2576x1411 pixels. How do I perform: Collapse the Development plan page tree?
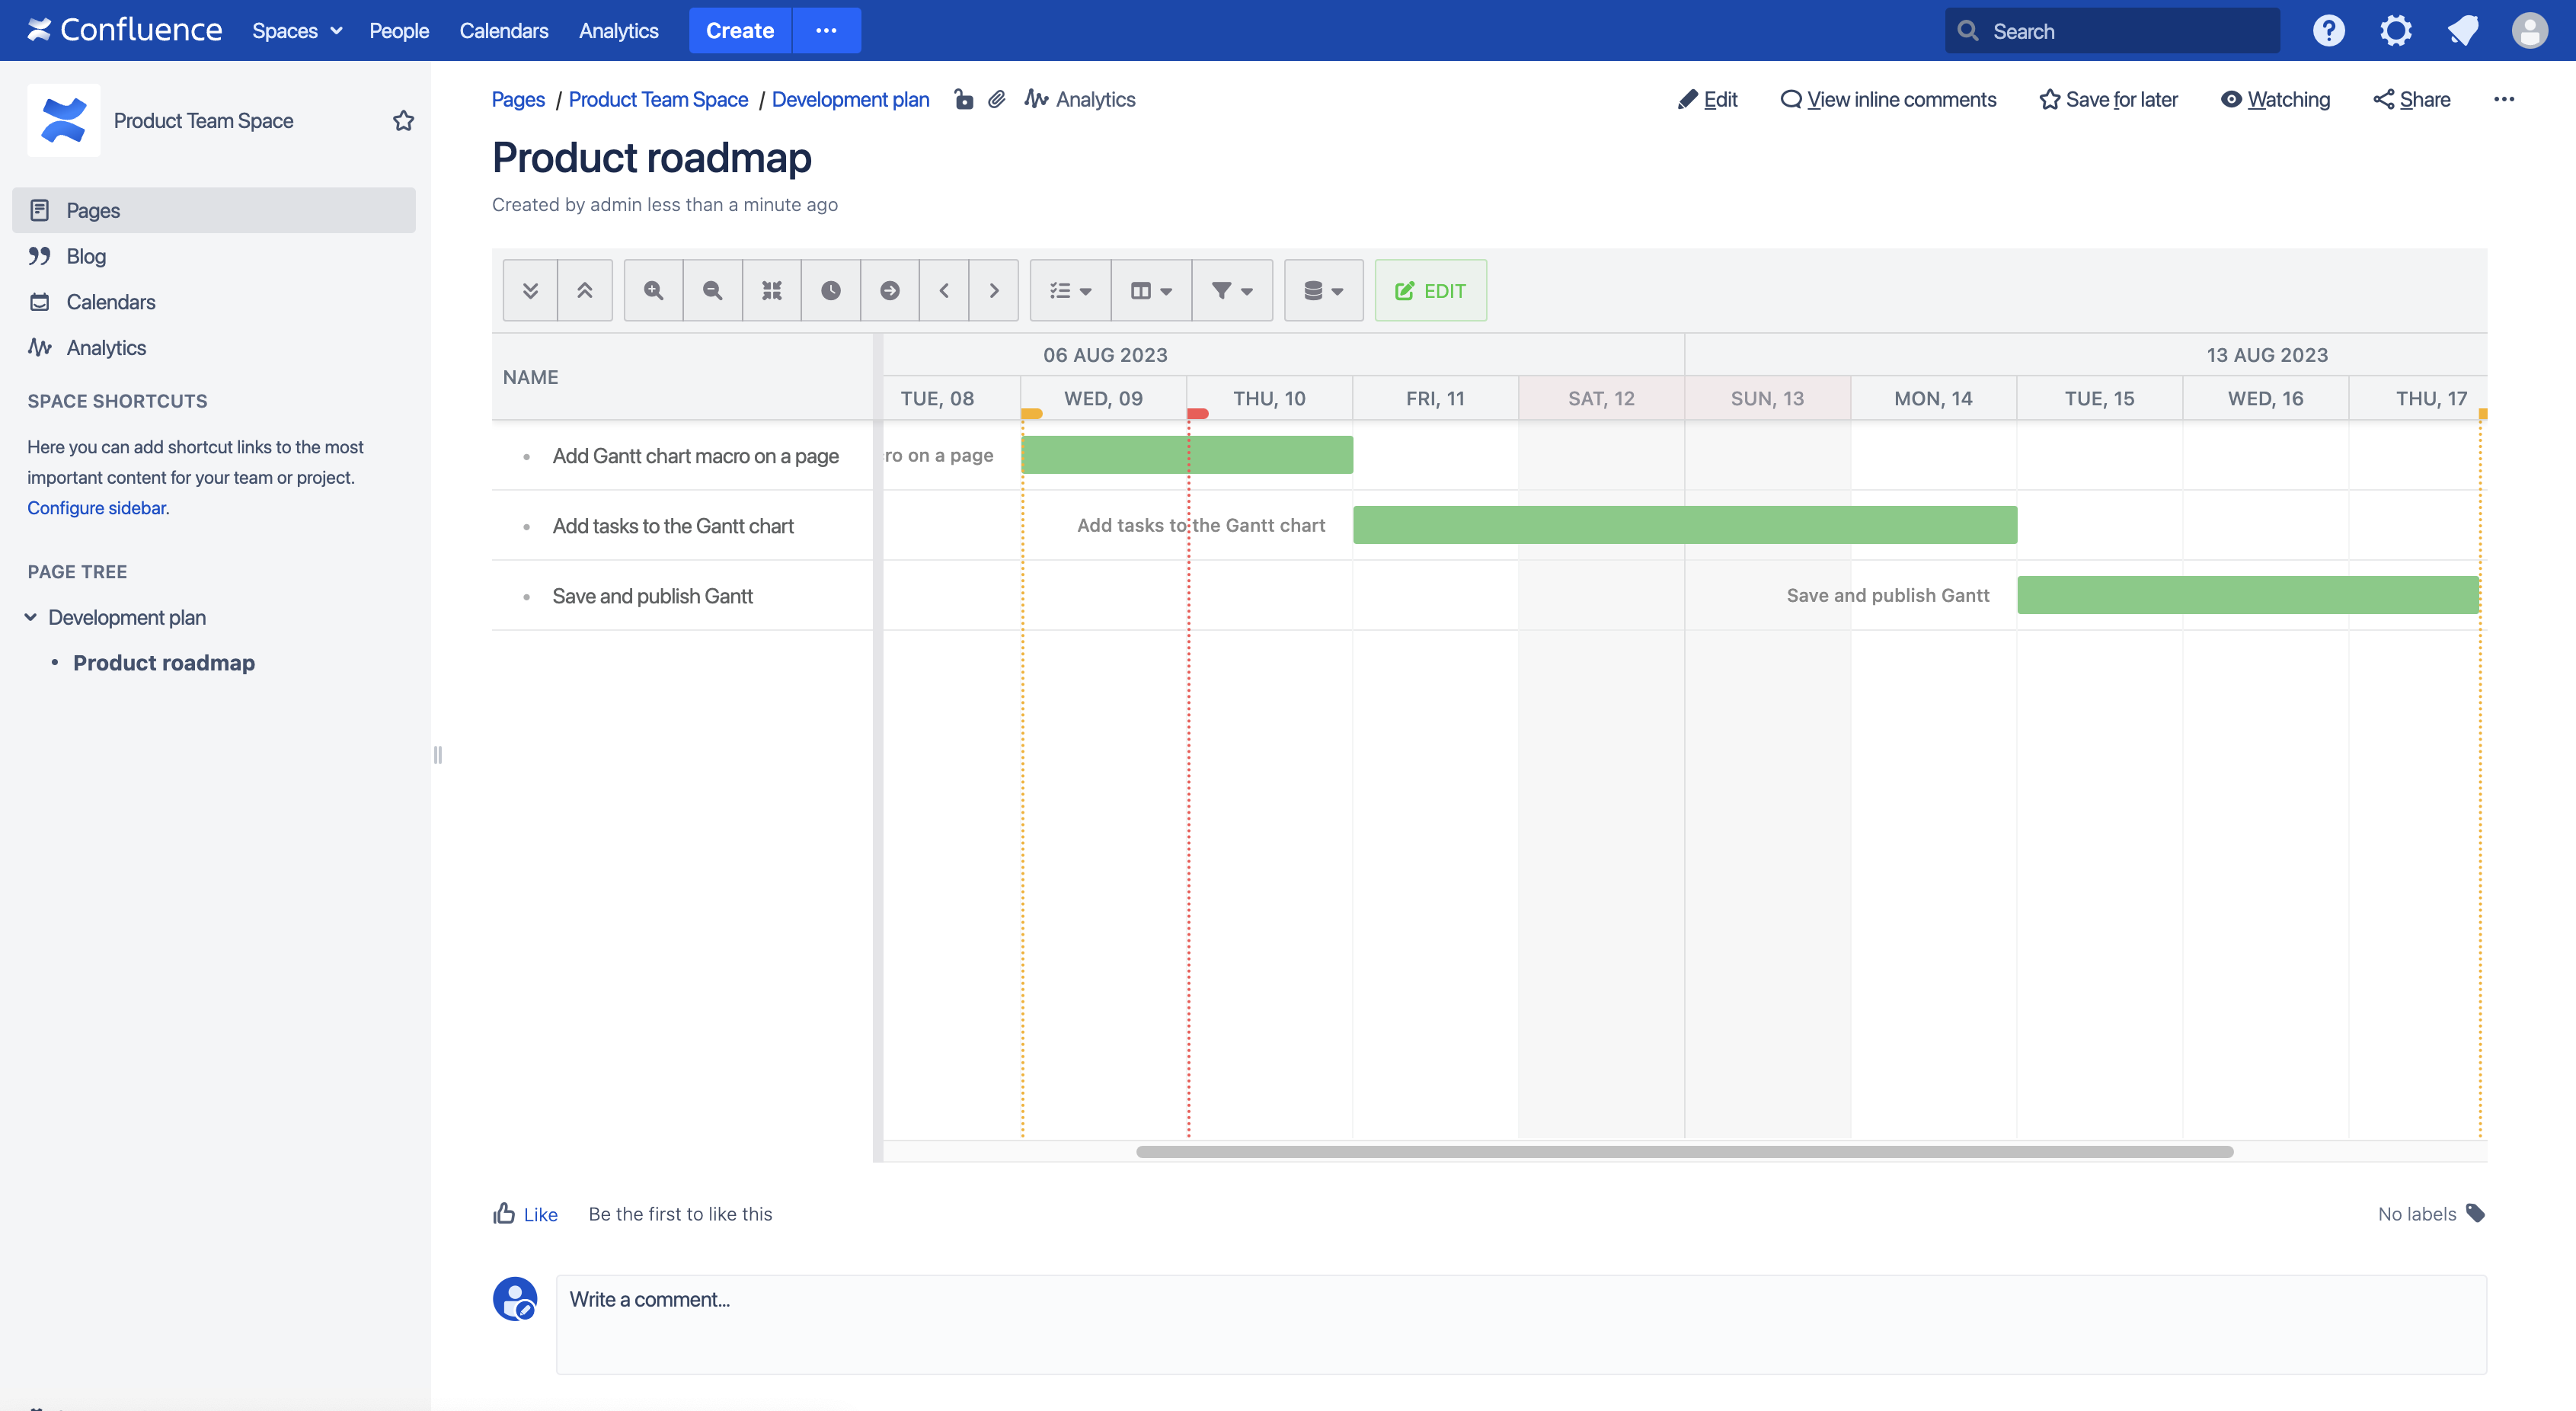point(31,617)
